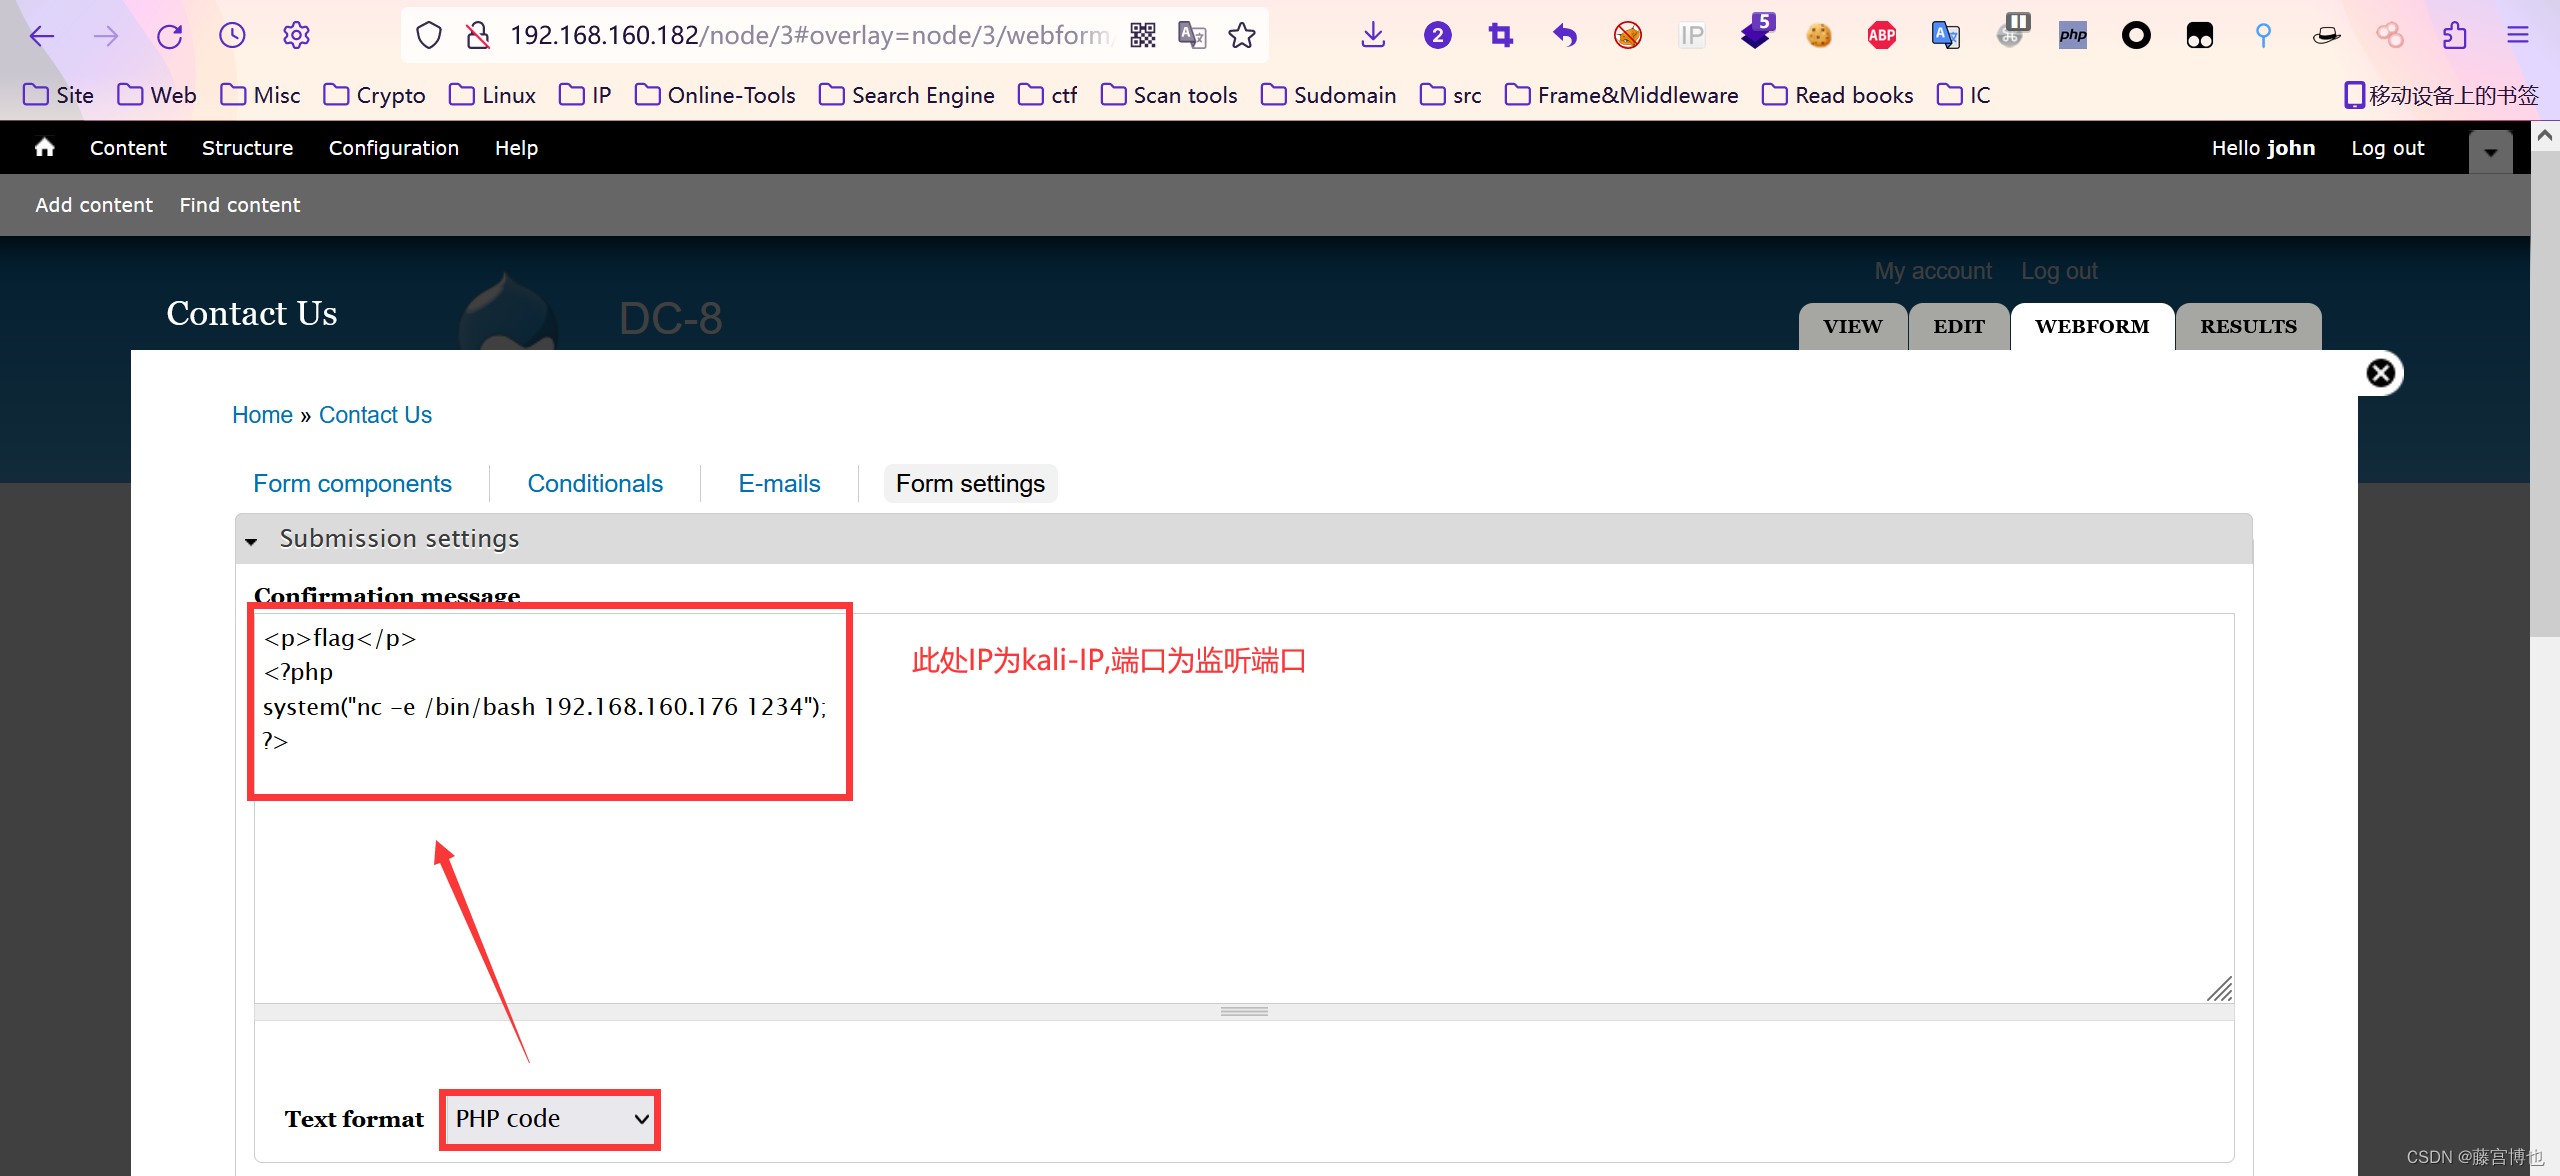
Task: Open the extensions puzzle piece menu
Action: click(2454, 36)
